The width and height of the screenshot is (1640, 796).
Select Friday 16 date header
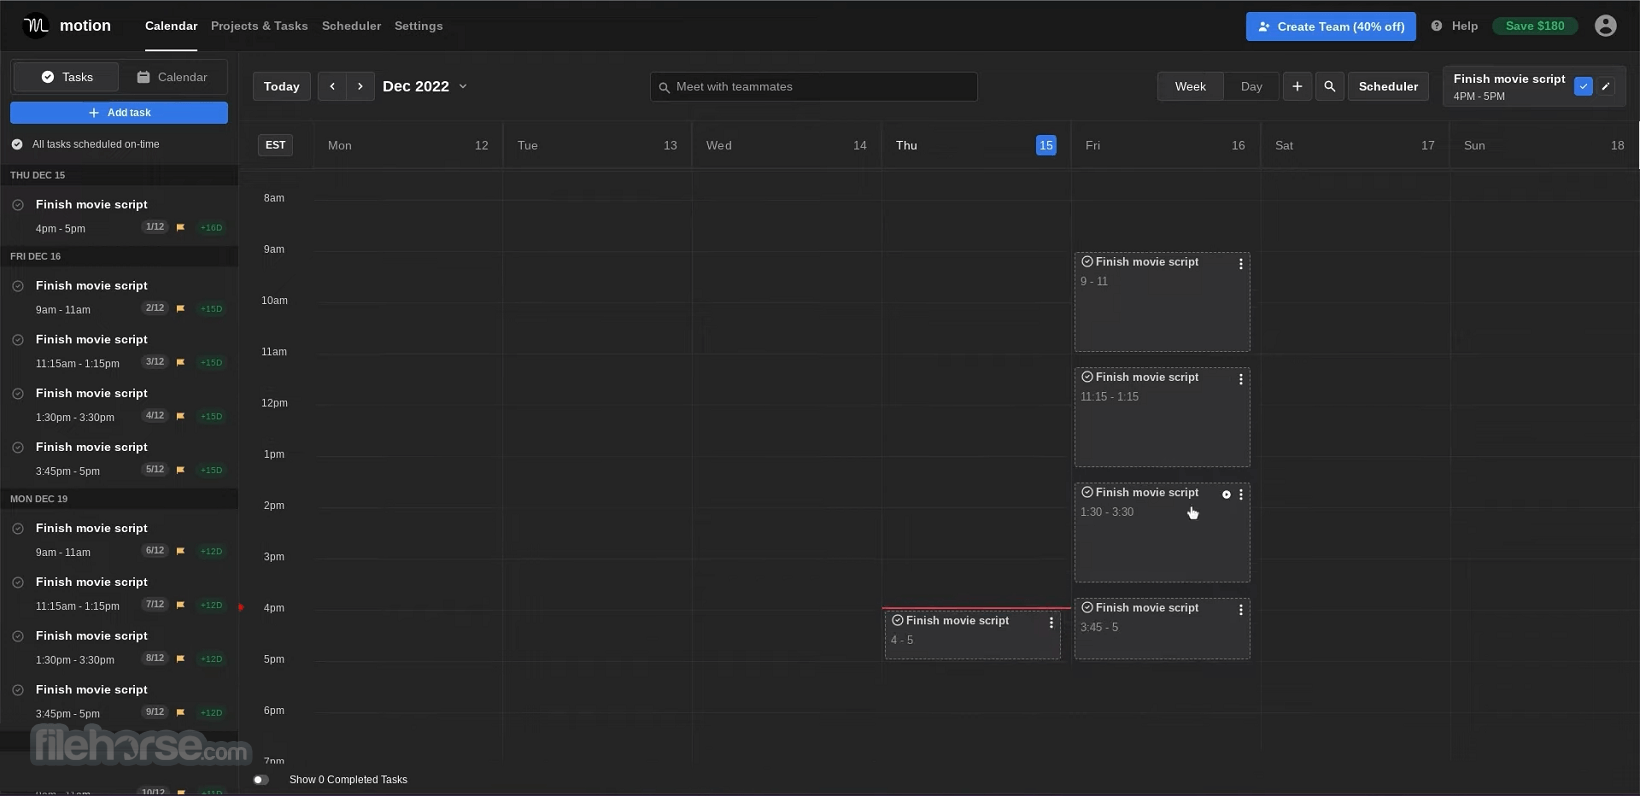click(x=1165, y=145)
